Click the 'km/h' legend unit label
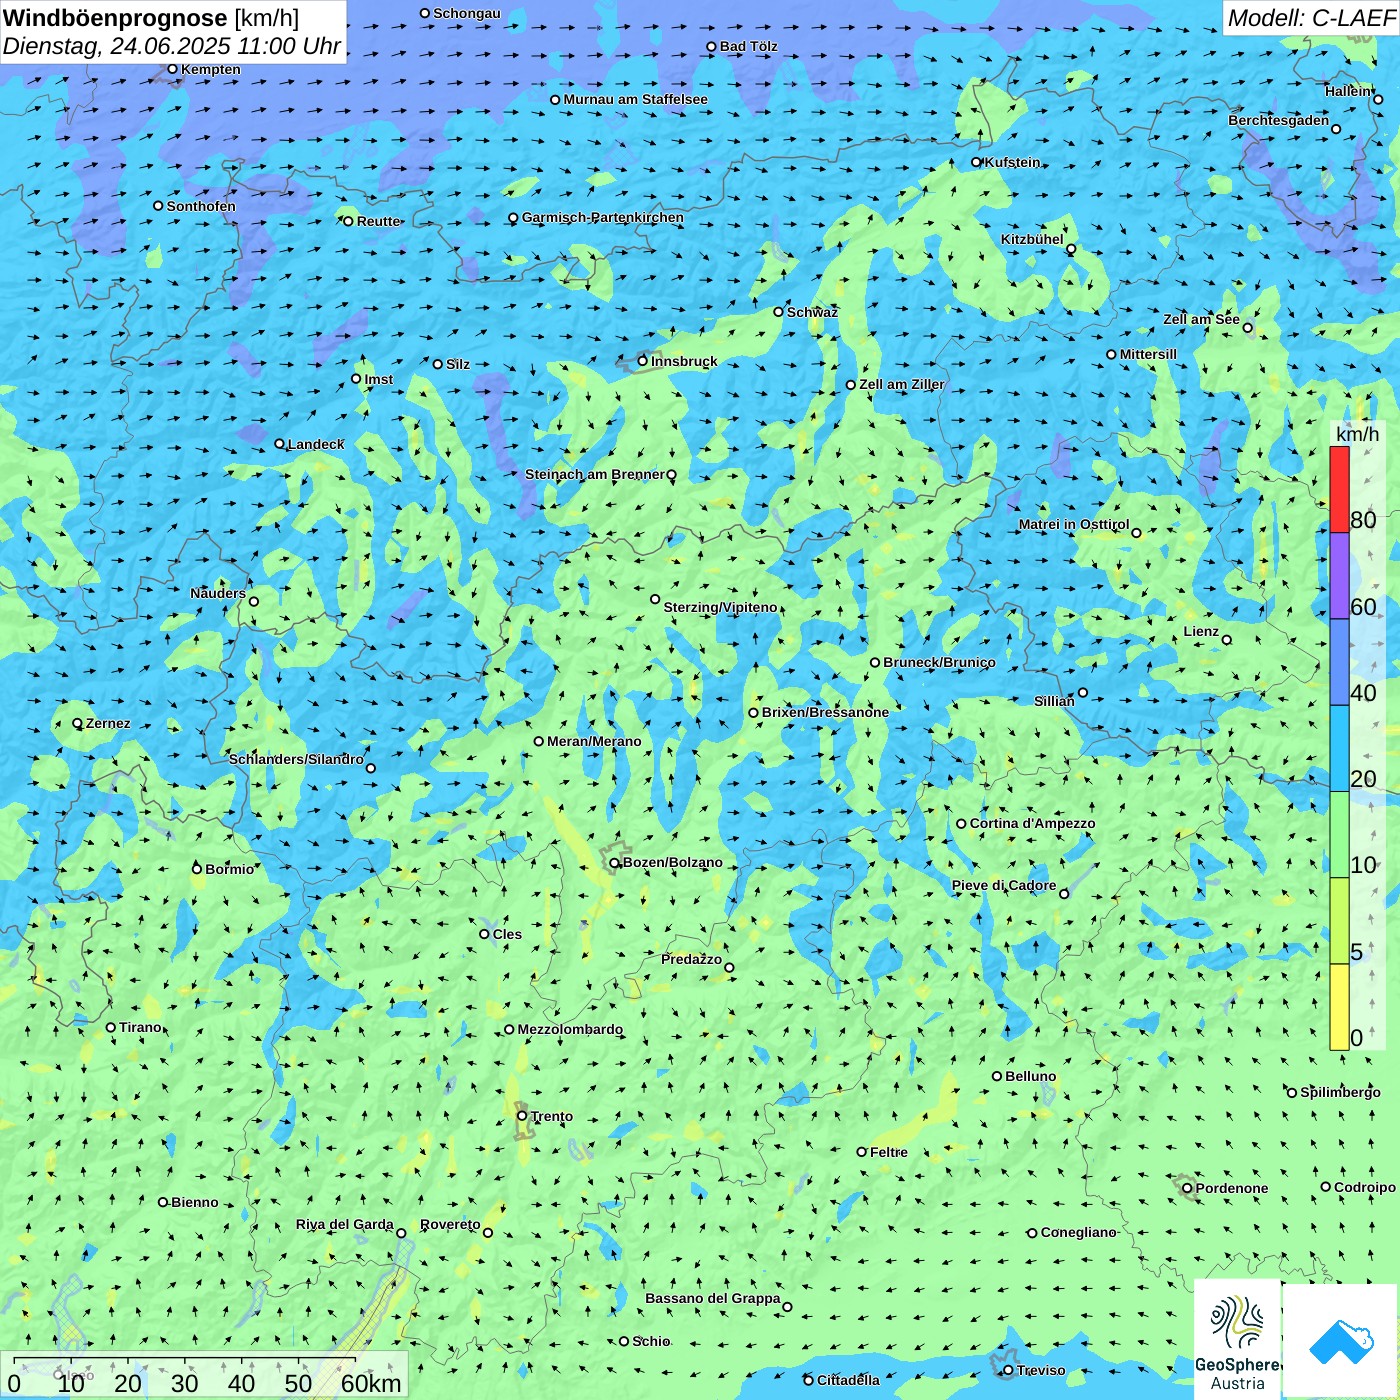 1357,434
